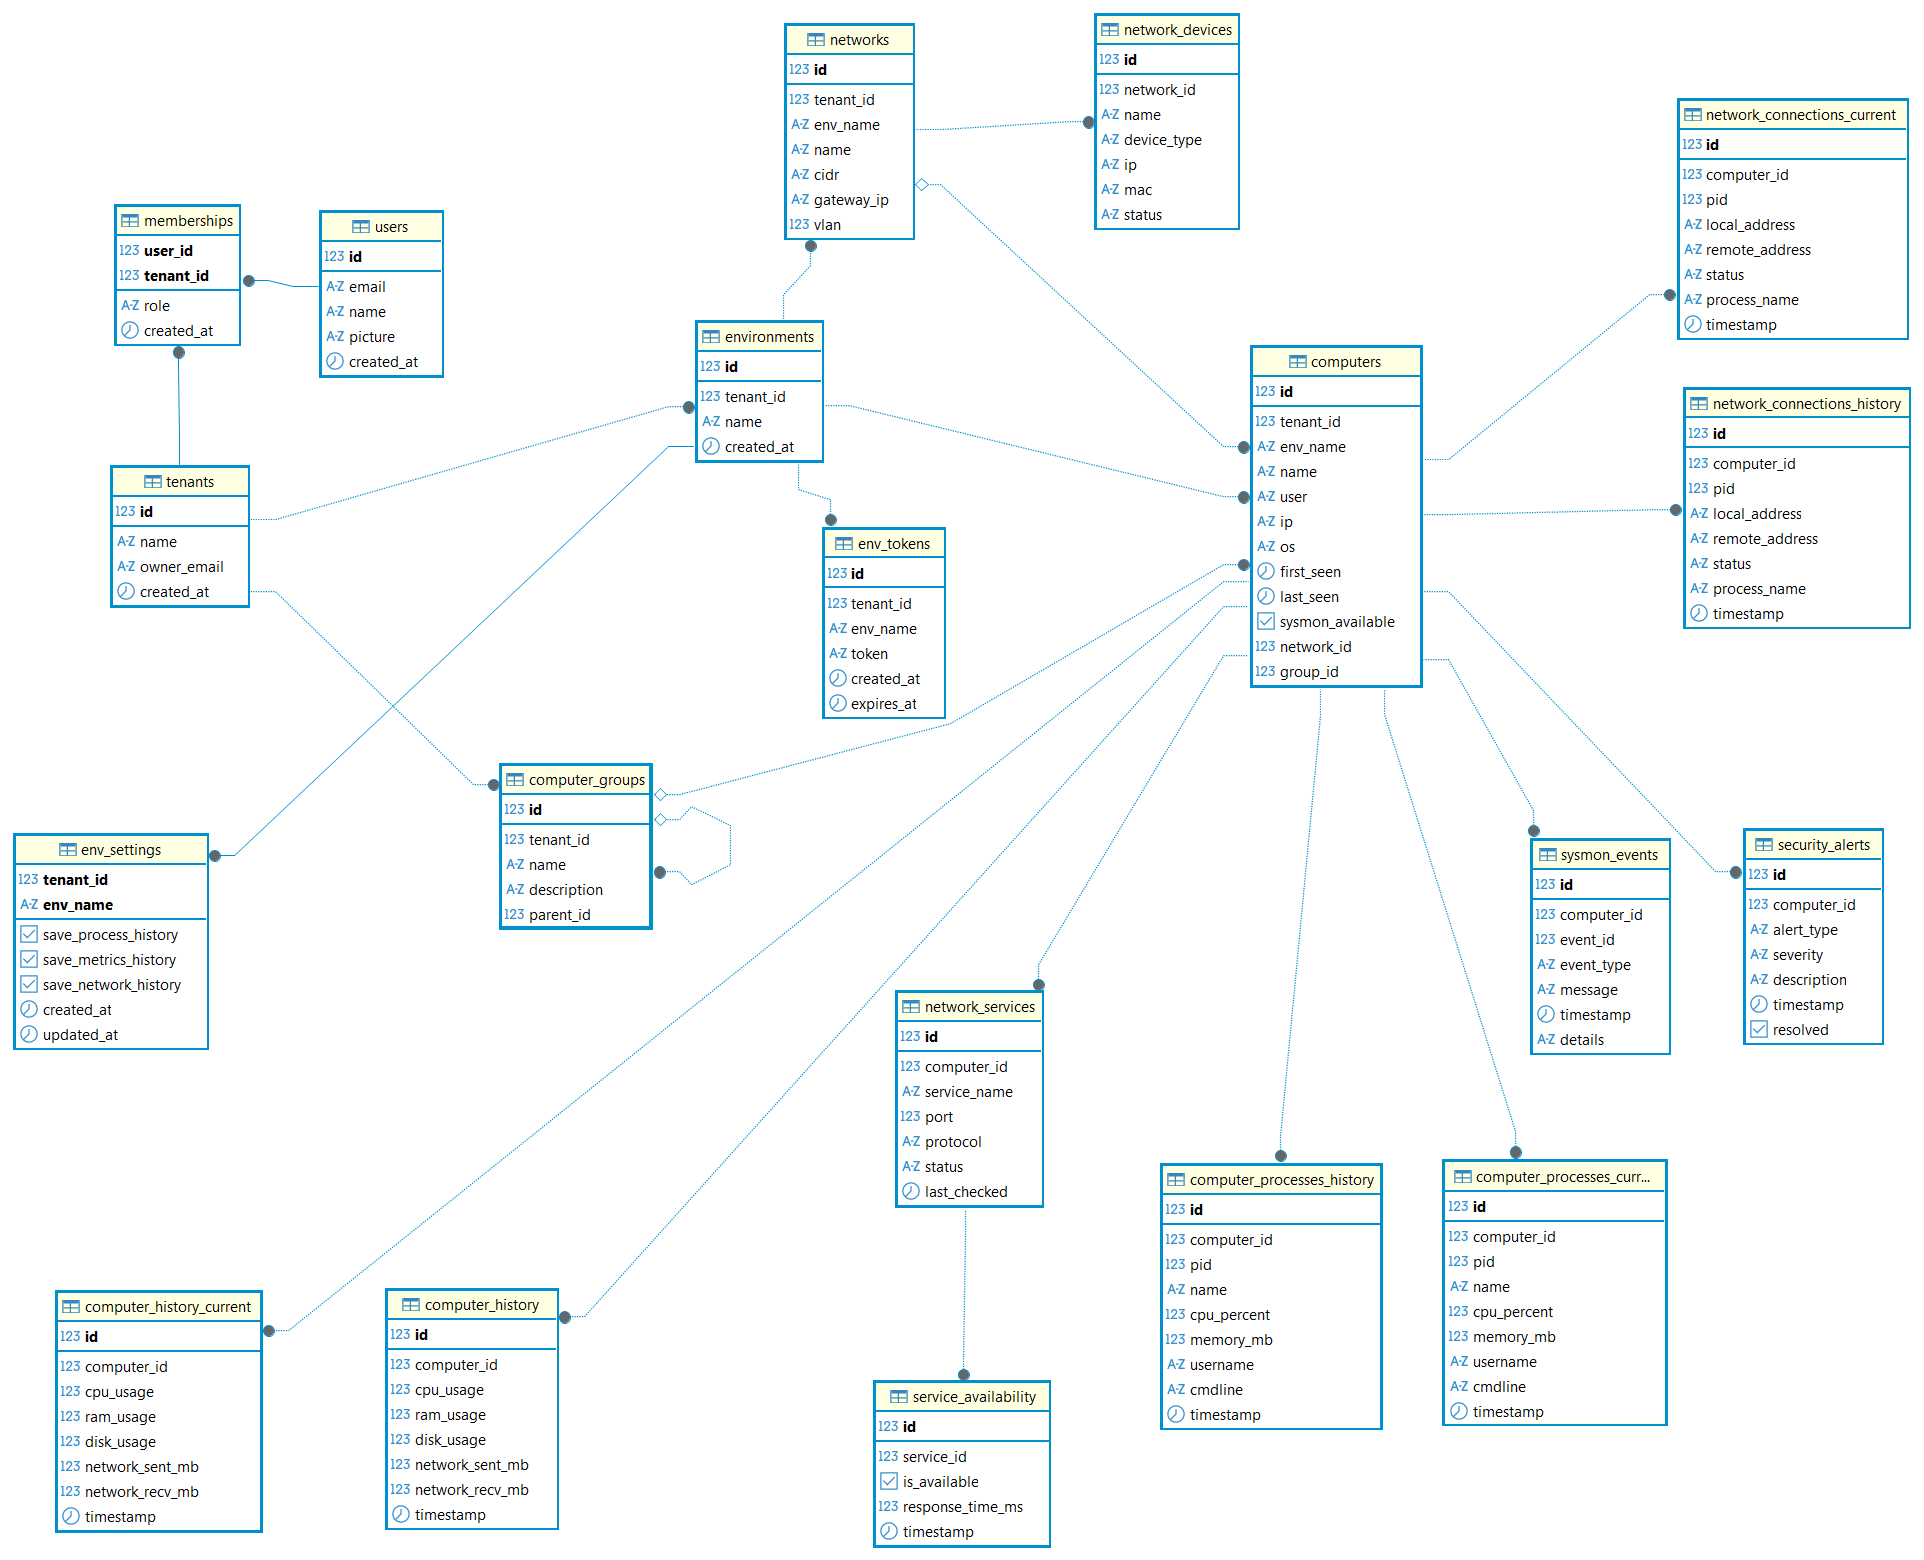The width and height of the screenshot is (1924, 1560).
Task: Click clock icon beside expires_at in env_tokens
Action: [838, 704]
